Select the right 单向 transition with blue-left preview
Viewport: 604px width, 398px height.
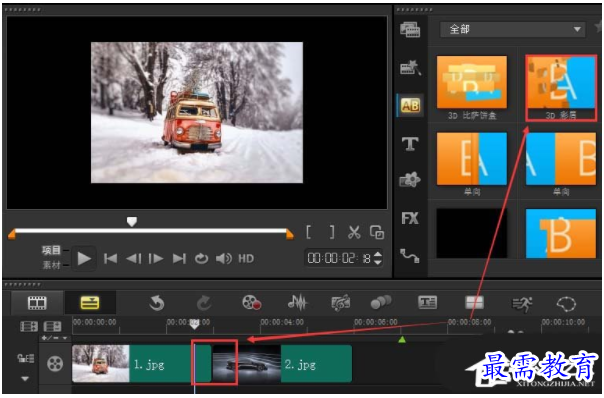pyautogui.click(x=561, y=159)
